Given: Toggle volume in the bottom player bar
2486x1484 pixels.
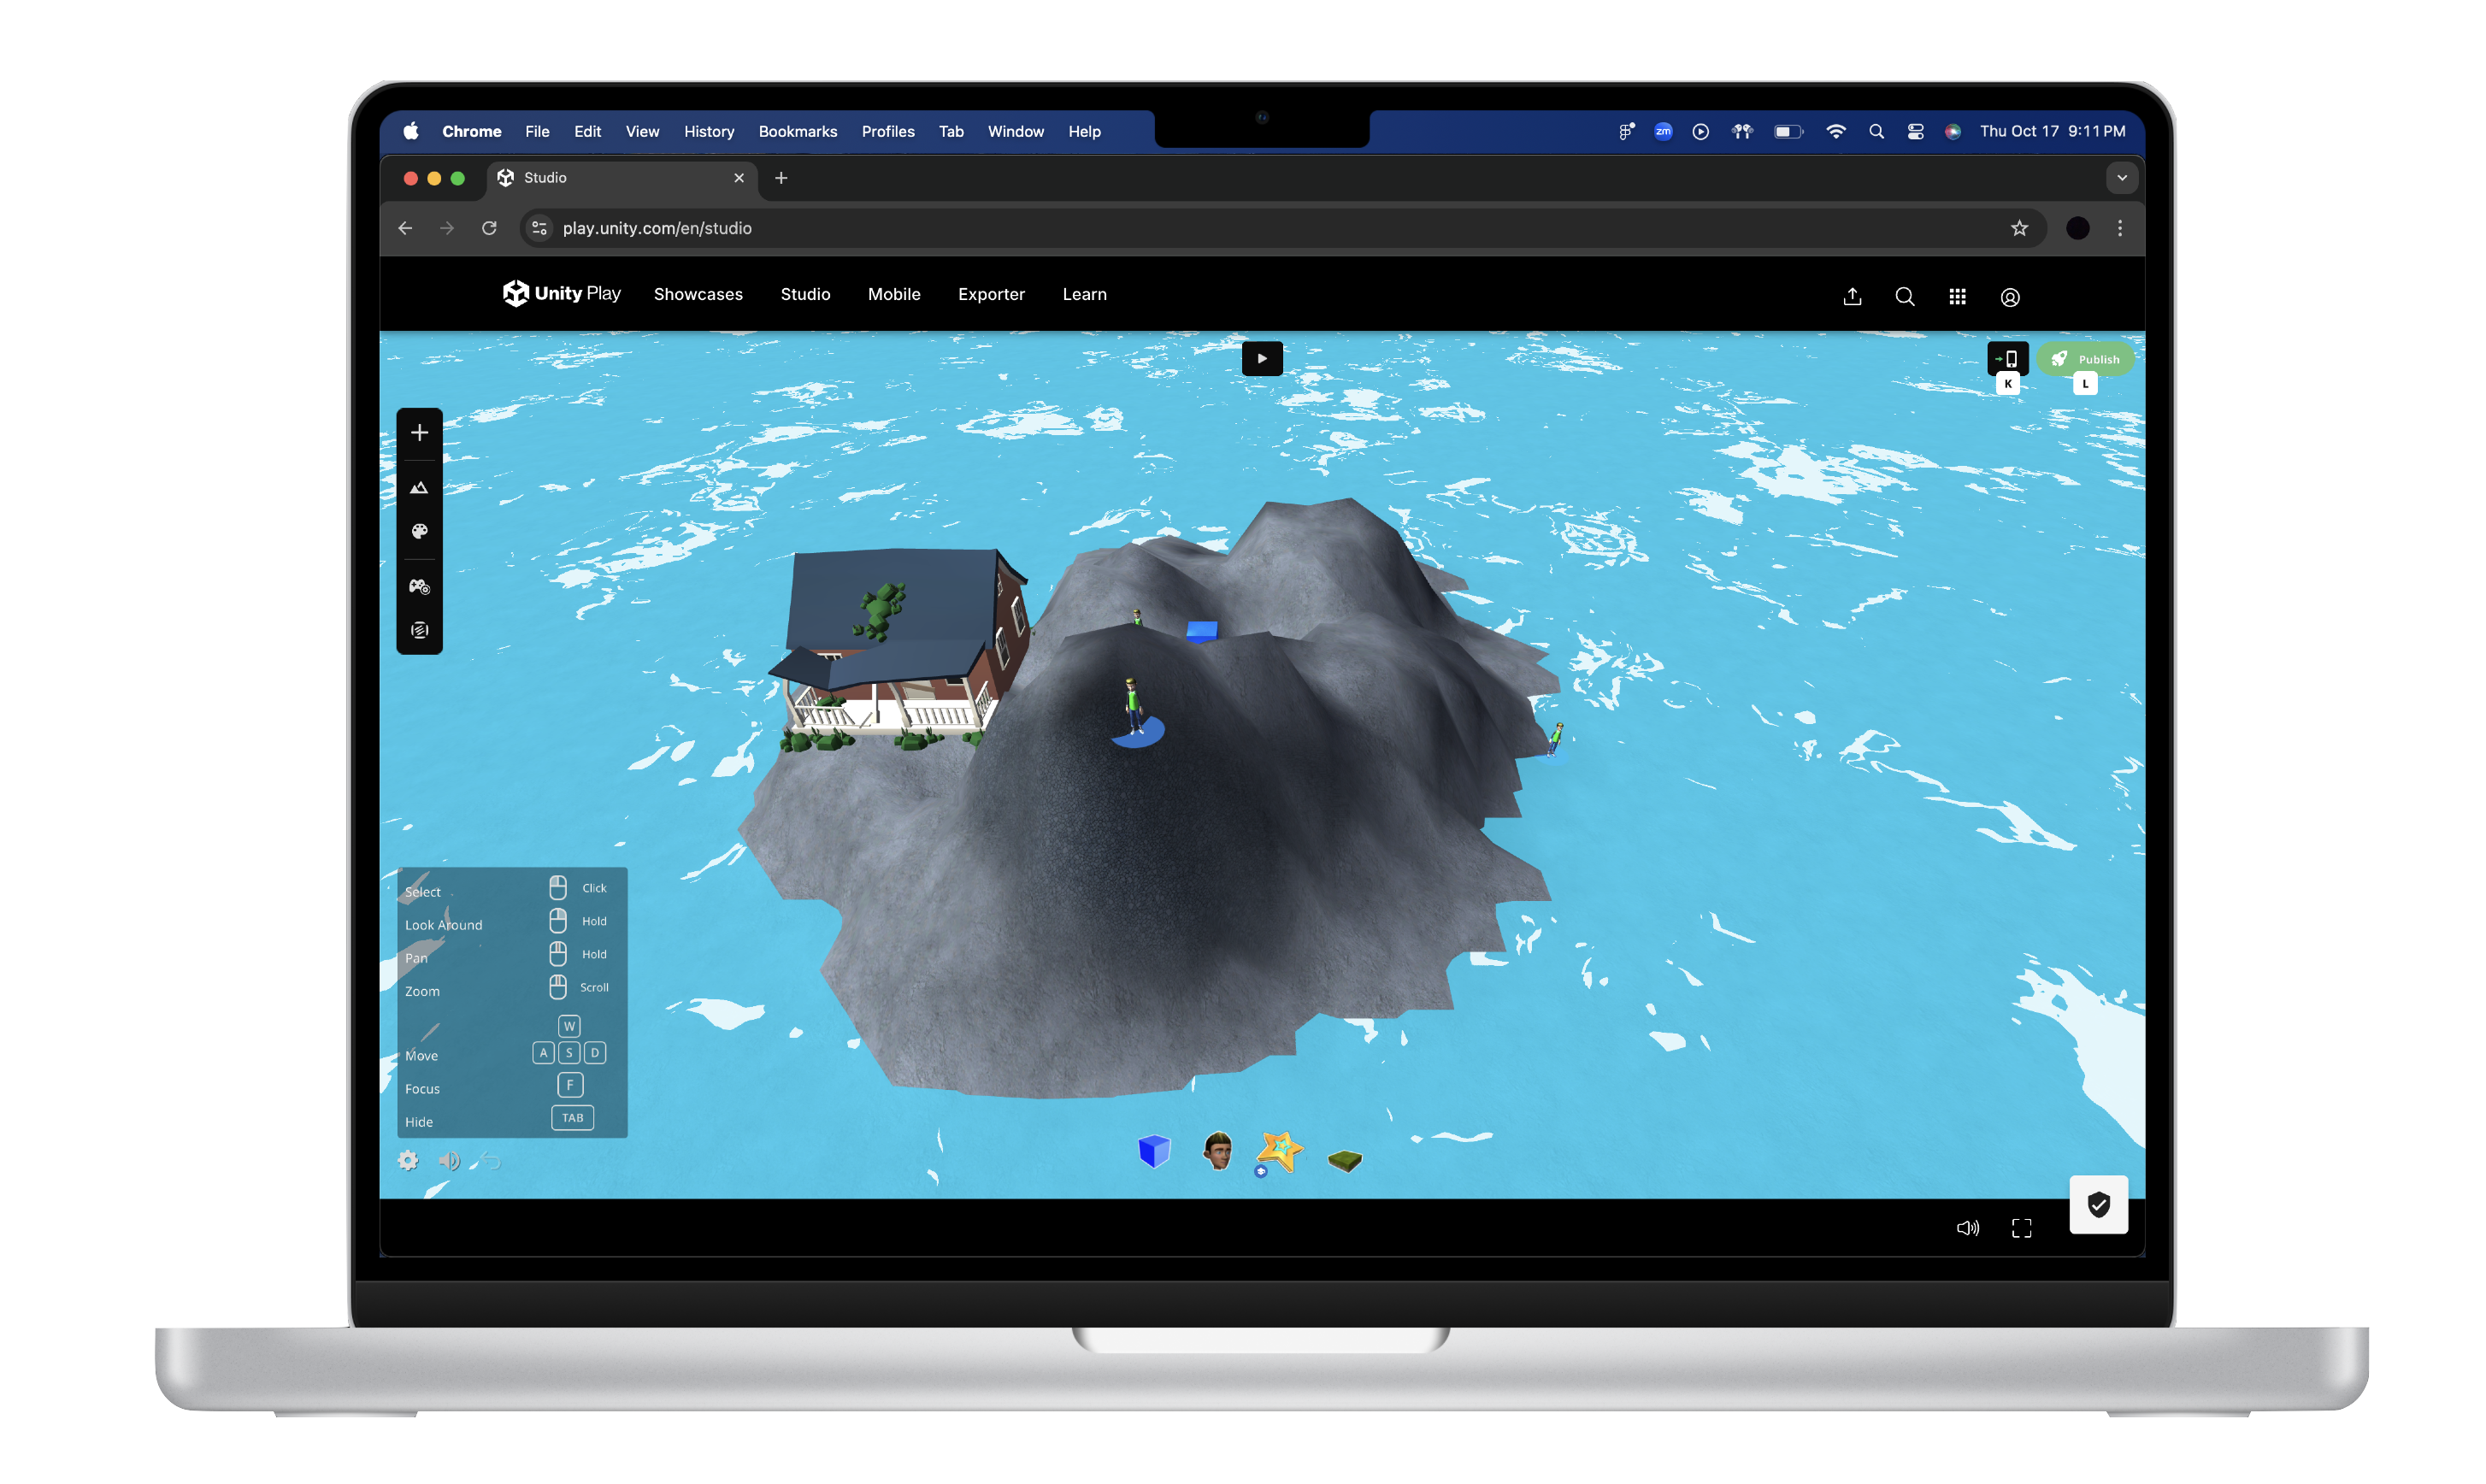Looking at the screenshot, I should tap(1966, 1228).
